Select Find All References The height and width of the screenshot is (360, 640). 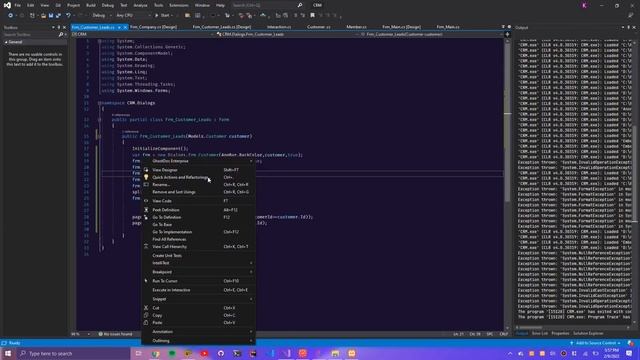click(198, 239)
